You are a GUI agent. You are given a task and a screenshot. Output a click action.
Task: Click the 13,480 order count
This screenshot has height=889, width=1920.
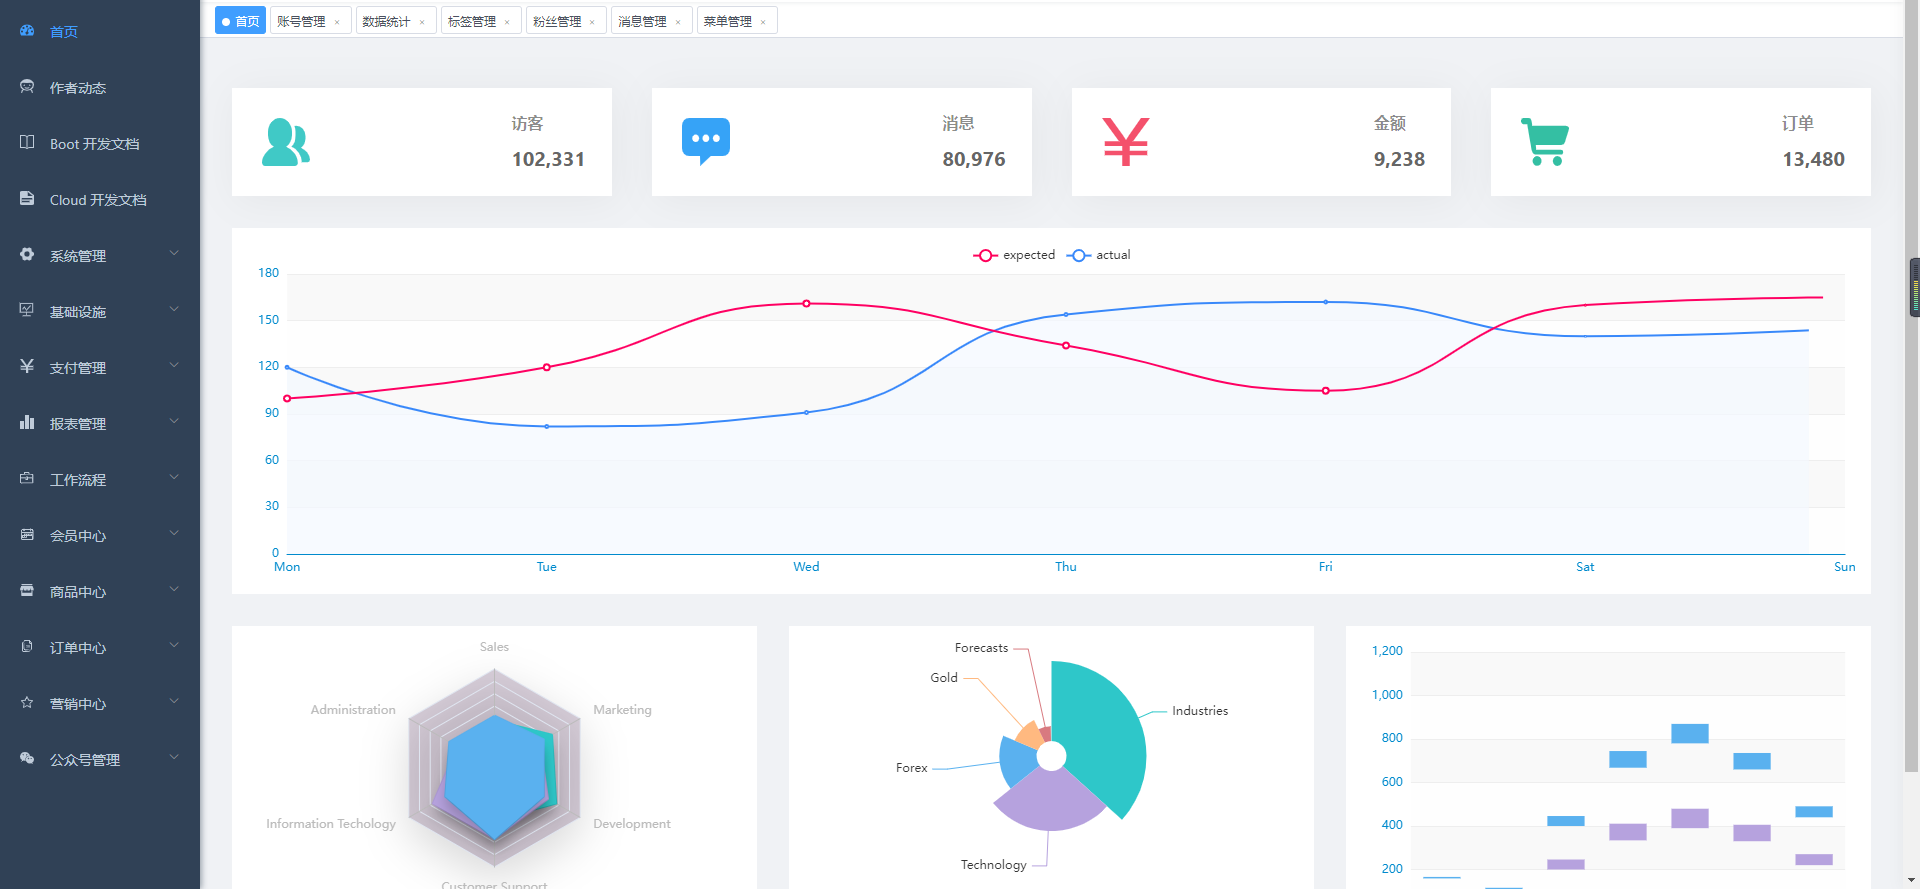click(1813, 159)
